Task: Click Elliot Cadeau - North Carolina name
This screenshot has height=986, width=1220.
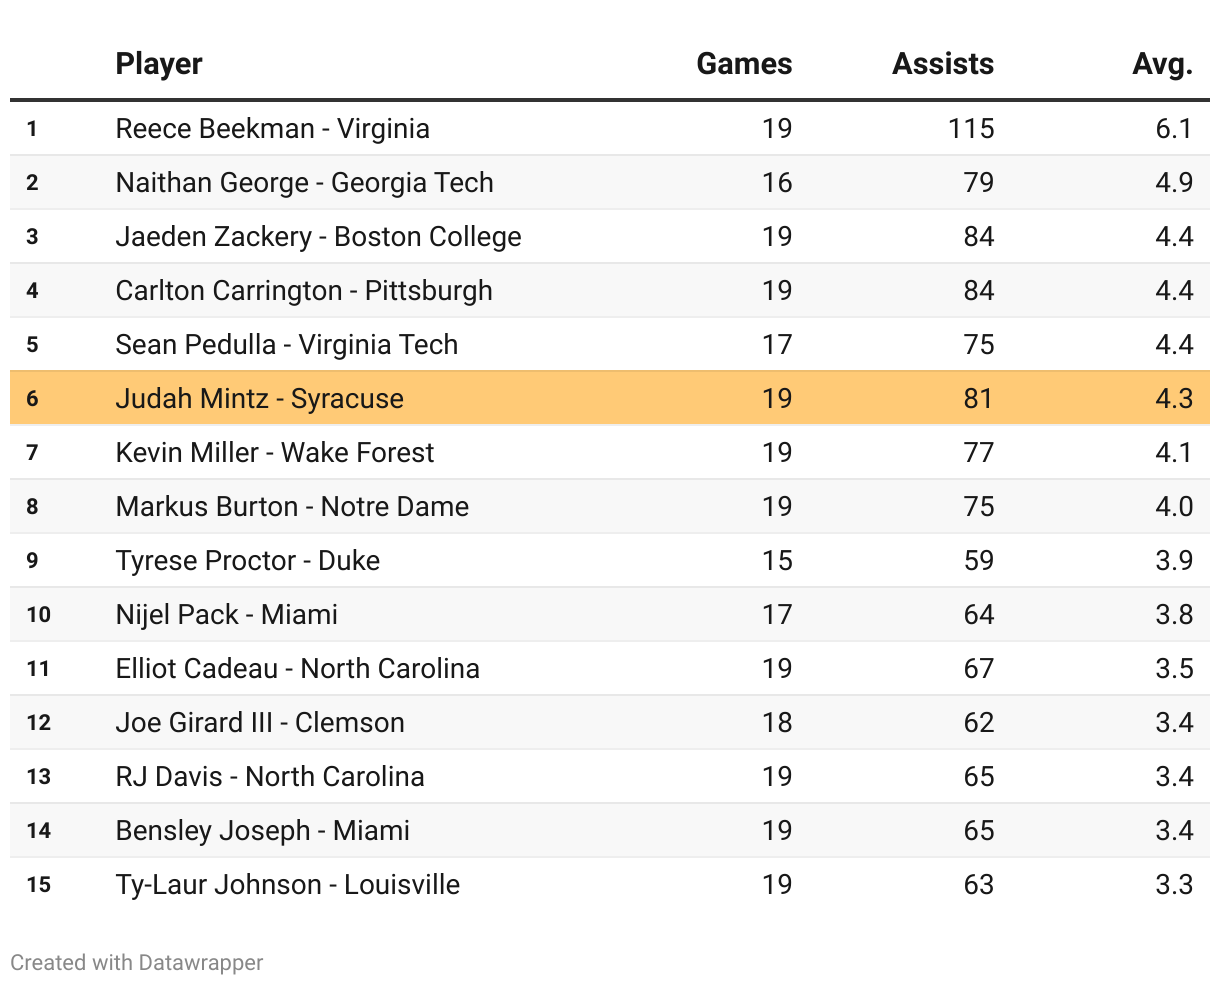Action: coord(297,669)
